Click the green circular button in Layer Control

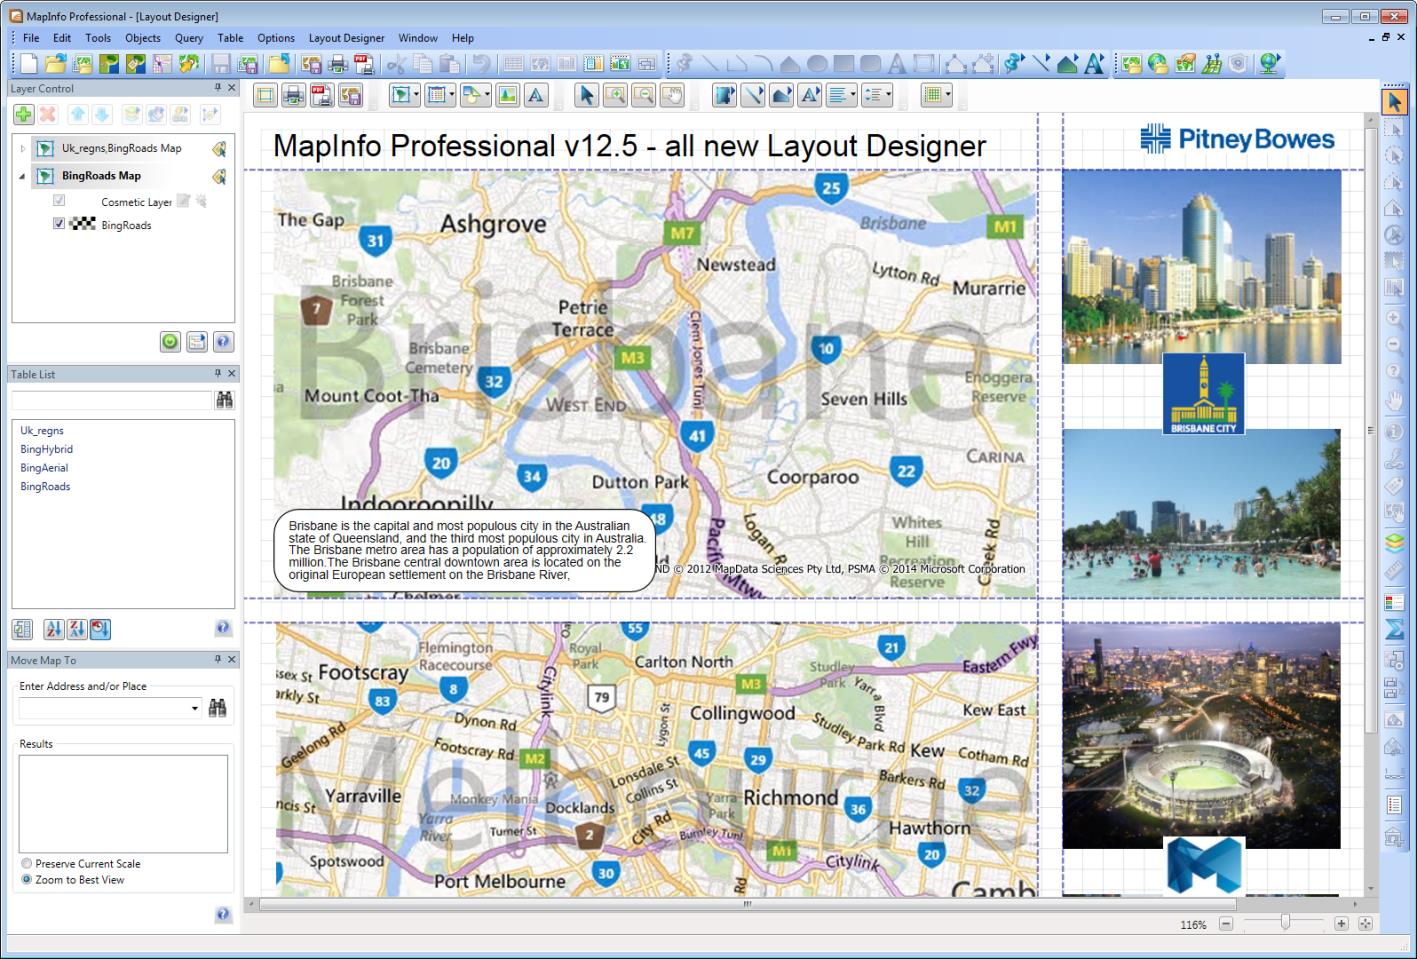(x=170, y=342)
